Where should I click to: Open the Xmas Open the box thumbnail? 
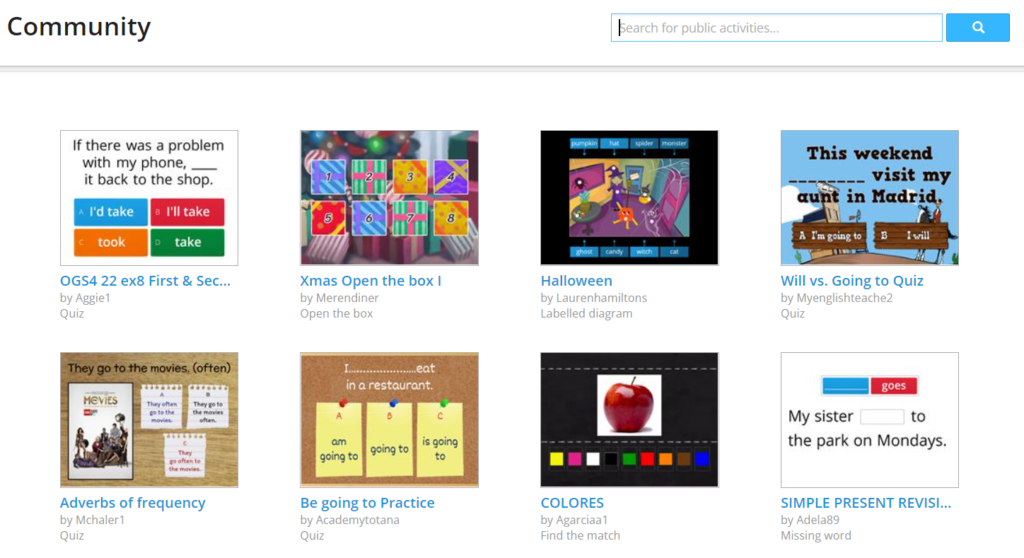[x=389, y=197]
